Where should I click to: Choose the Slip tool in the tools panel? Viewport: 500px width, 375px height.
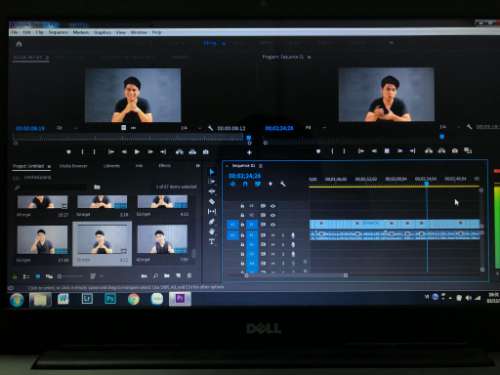pyautogui.click(x=212, y=211)
